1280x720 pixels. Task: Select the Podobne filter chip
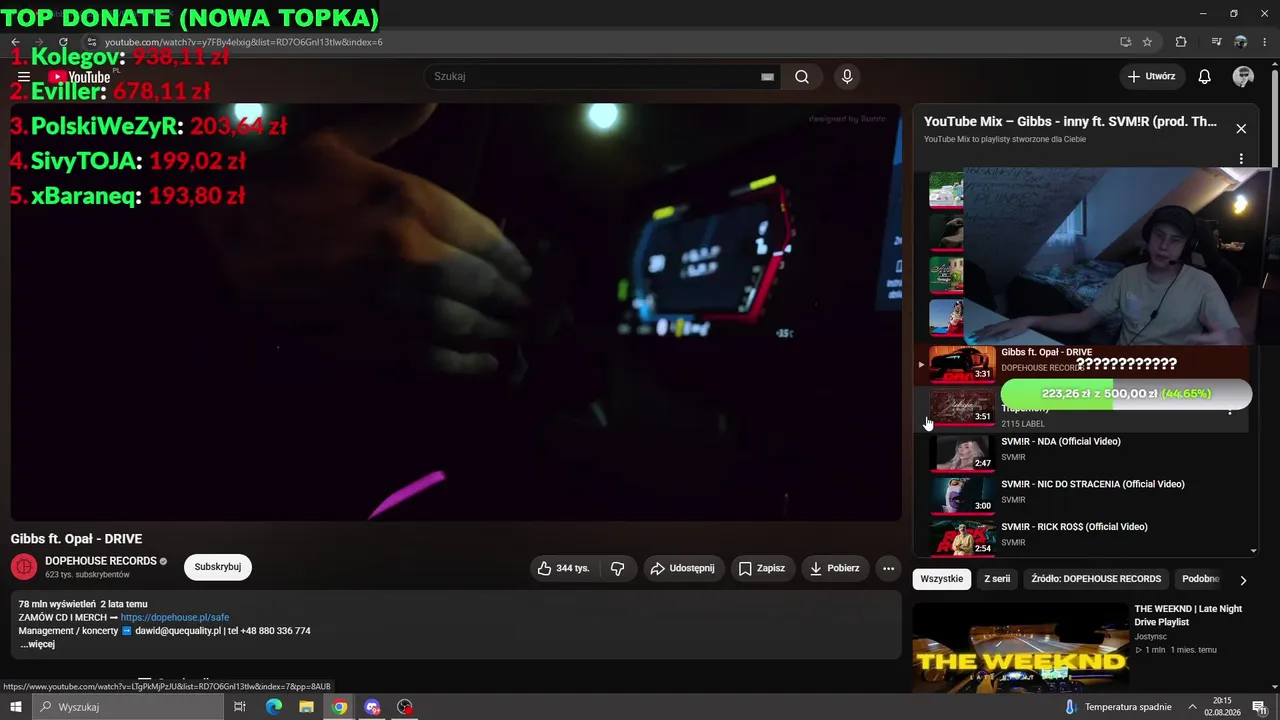(x=1201, y=579)
